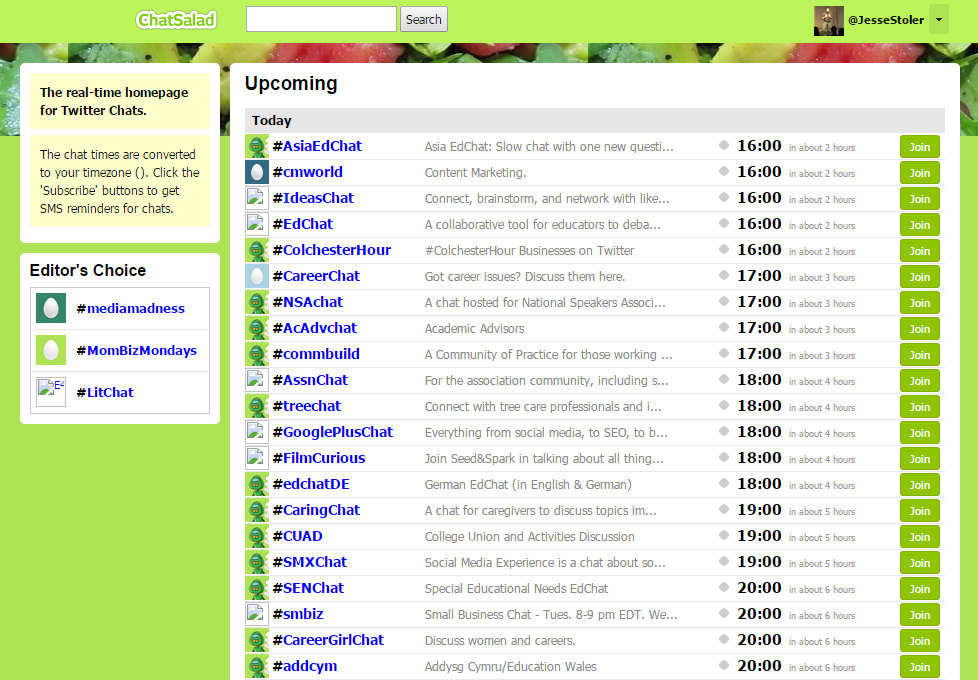Click the #AcAdvchat avatar icon
The height and width of the screenshot is (680, 978).
257,329
